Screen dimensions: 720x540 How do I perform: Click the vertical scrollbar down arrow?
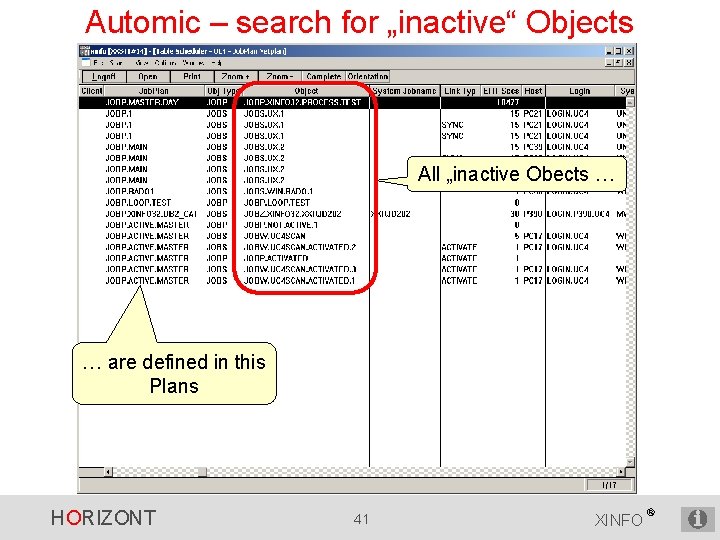point(630,462)
